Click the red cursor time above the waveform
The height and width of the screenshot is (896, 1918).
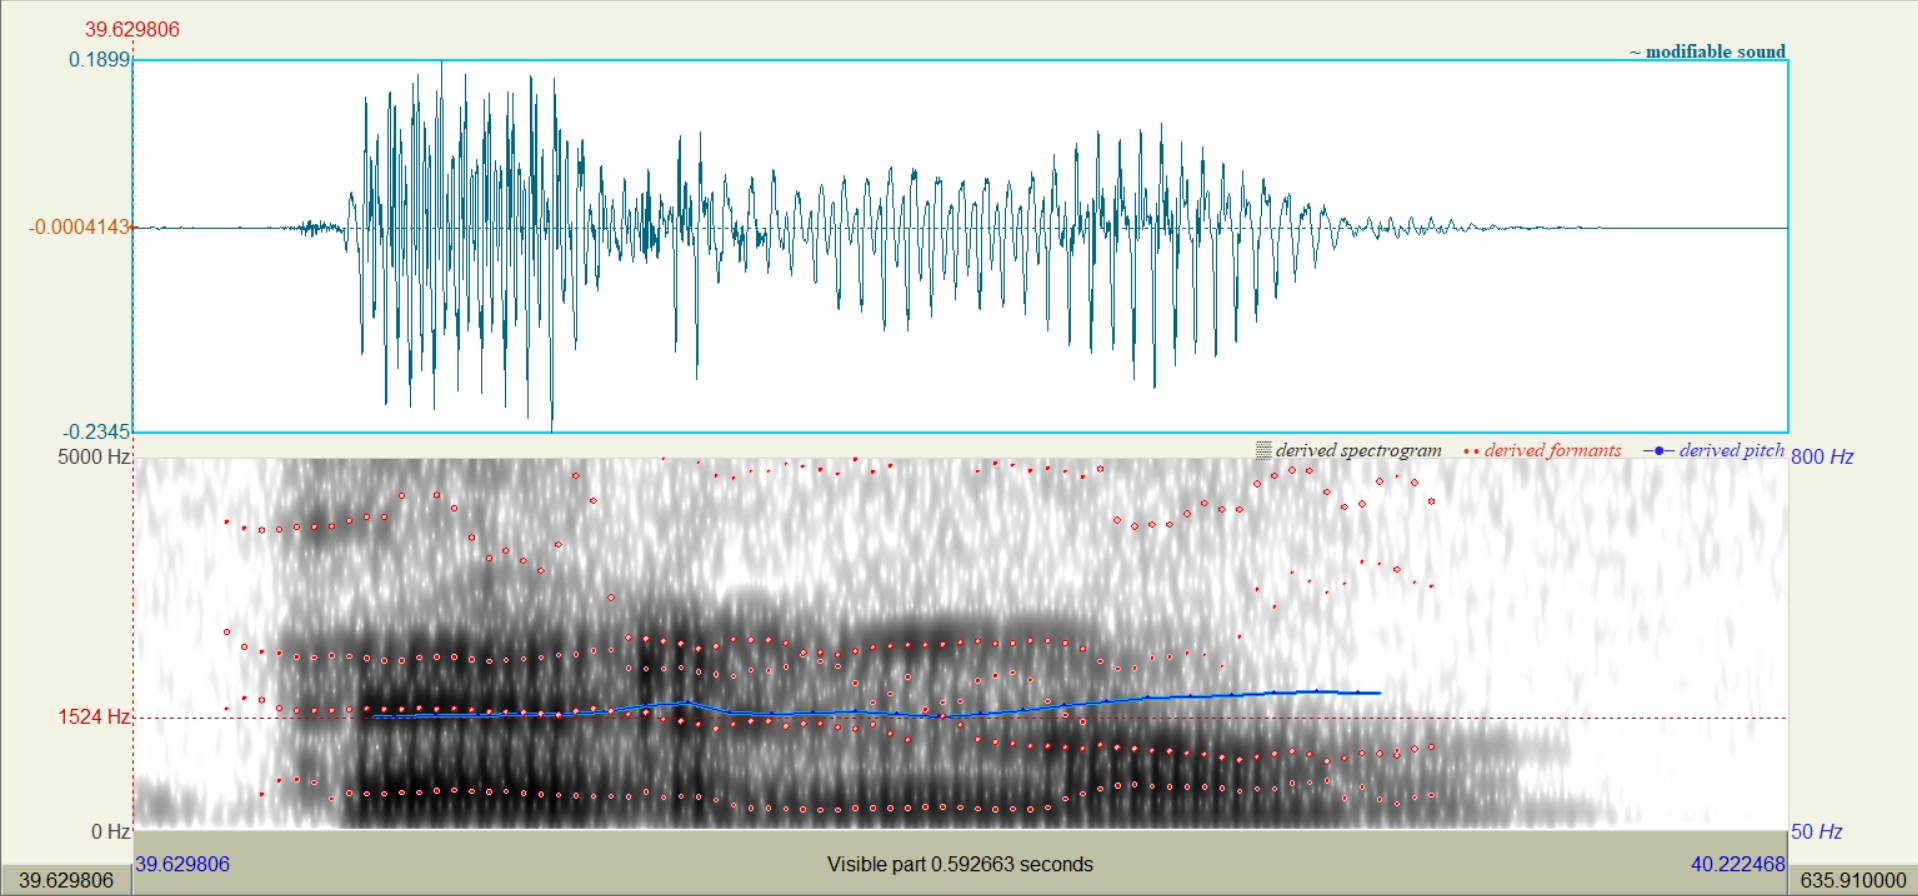pos(132,29)
